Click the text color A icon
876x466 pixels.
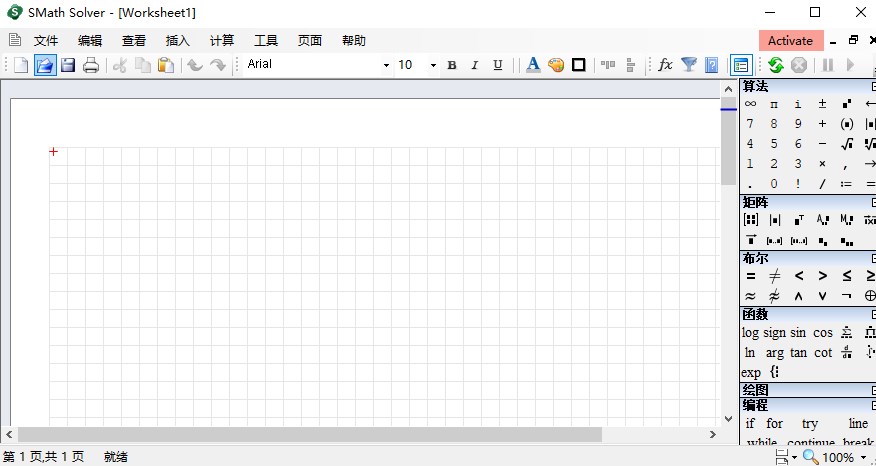click(x=532, y=65)
